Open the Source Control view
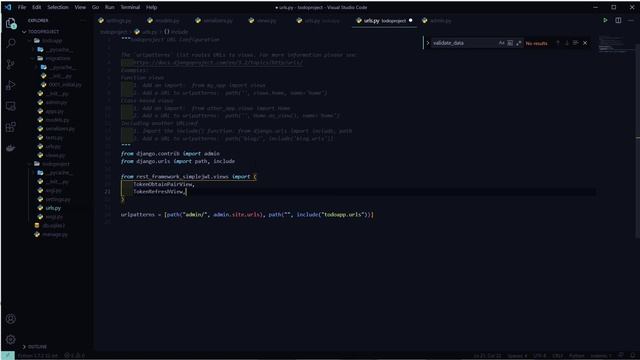This screenshot has height=360, width=640. (x=11, y=64)
